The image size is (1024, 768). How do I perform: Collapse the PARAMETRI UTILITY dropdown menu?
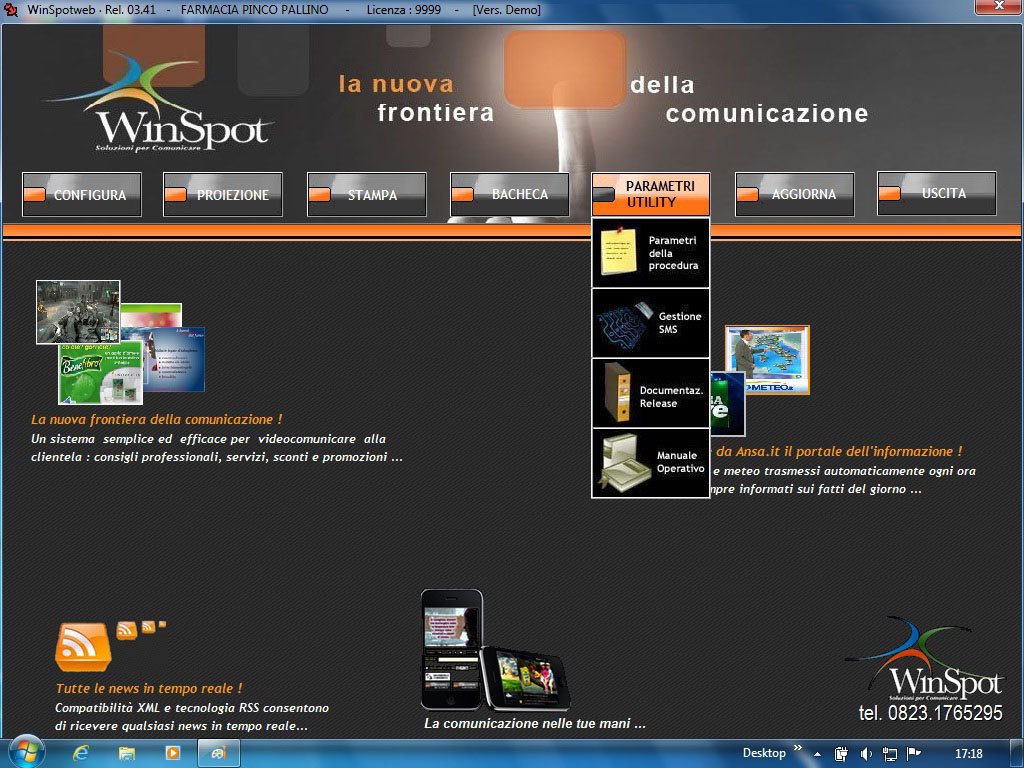click(651, 194)
